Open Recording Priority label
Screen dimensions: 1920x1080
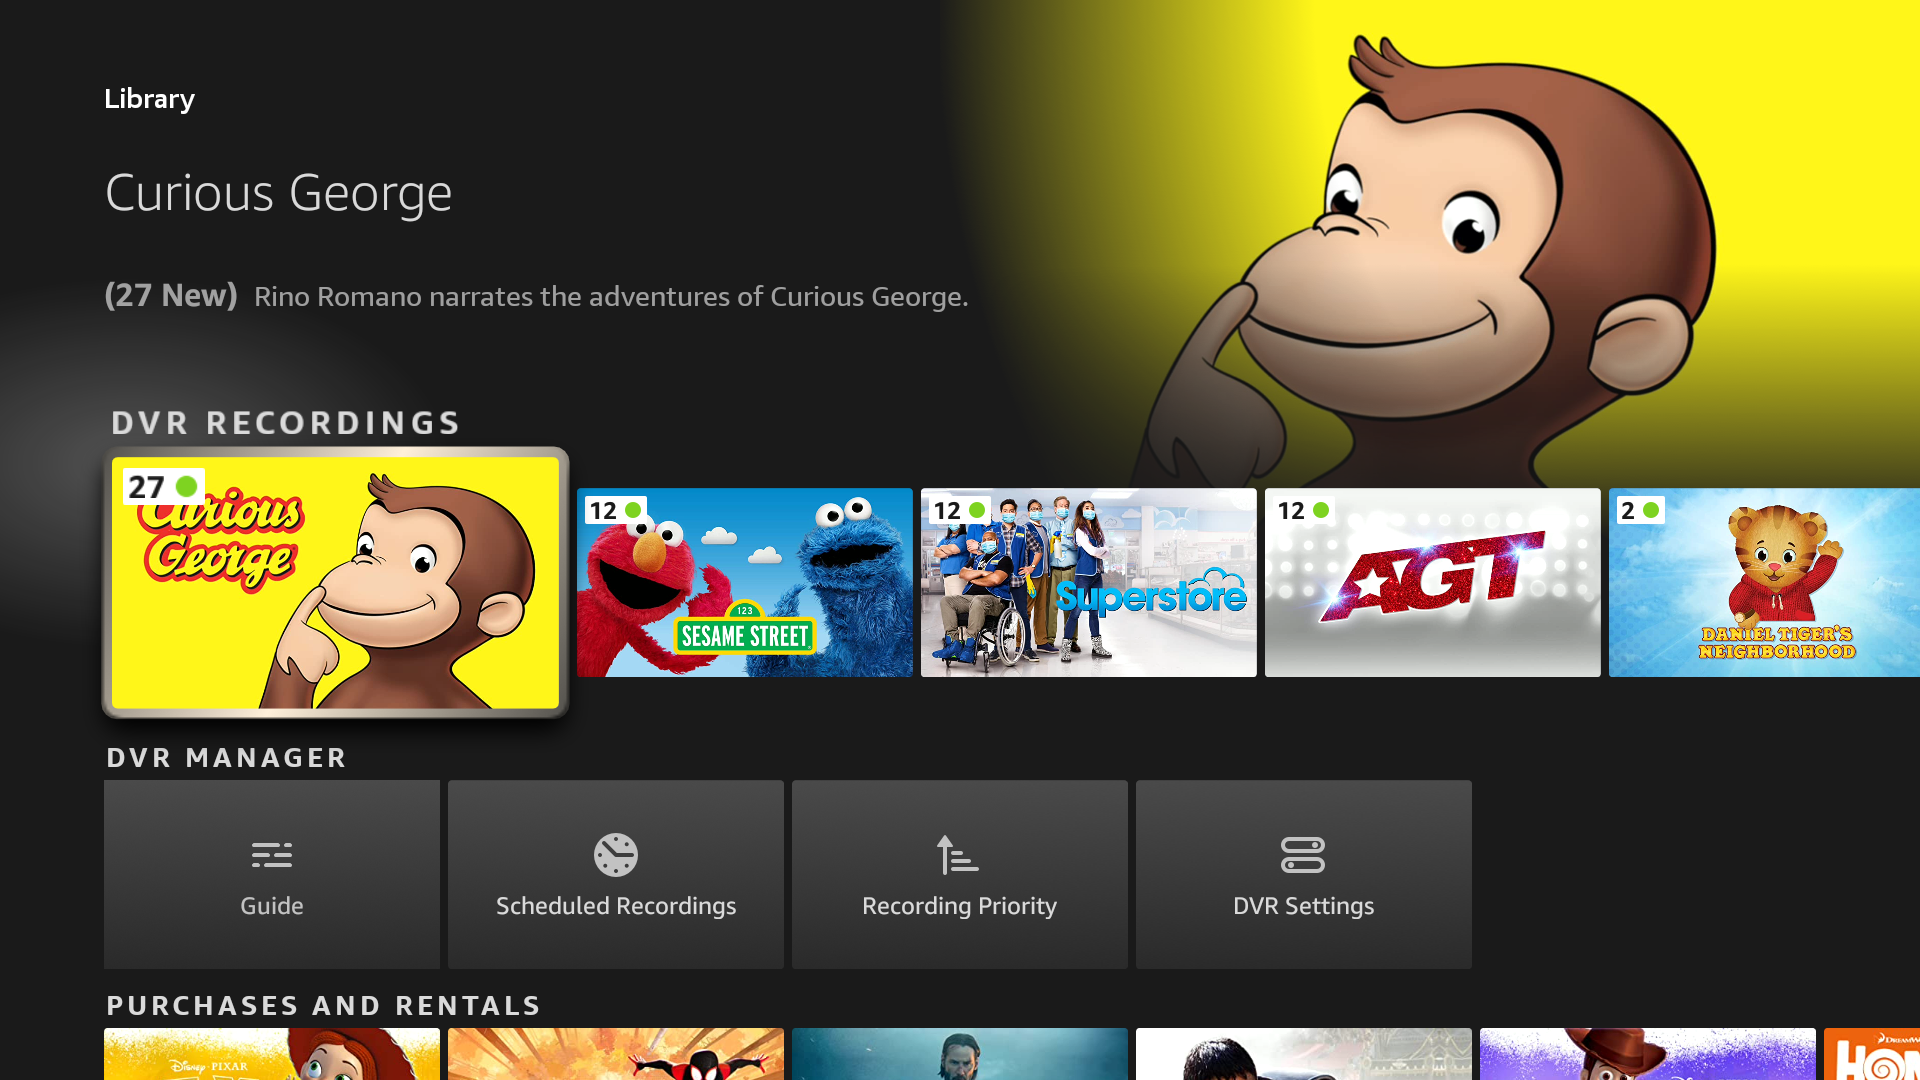pos(960,906)
